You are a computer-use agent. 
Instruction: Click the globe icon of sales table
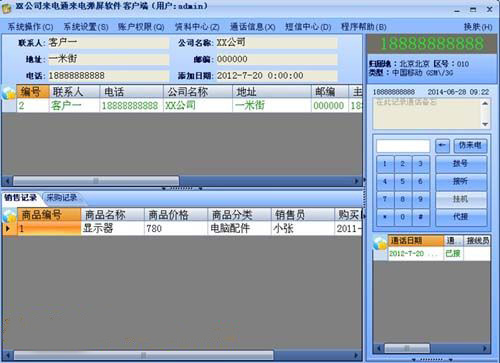(10, 215)
